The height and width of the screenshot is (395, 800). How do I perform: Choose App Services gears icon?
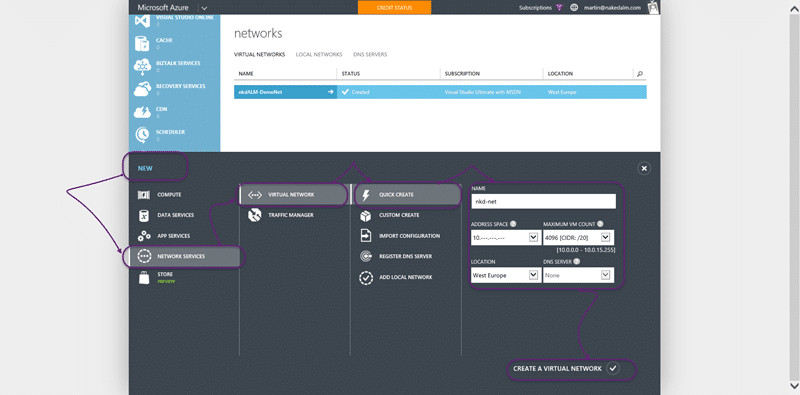click(x=144, y=236)
